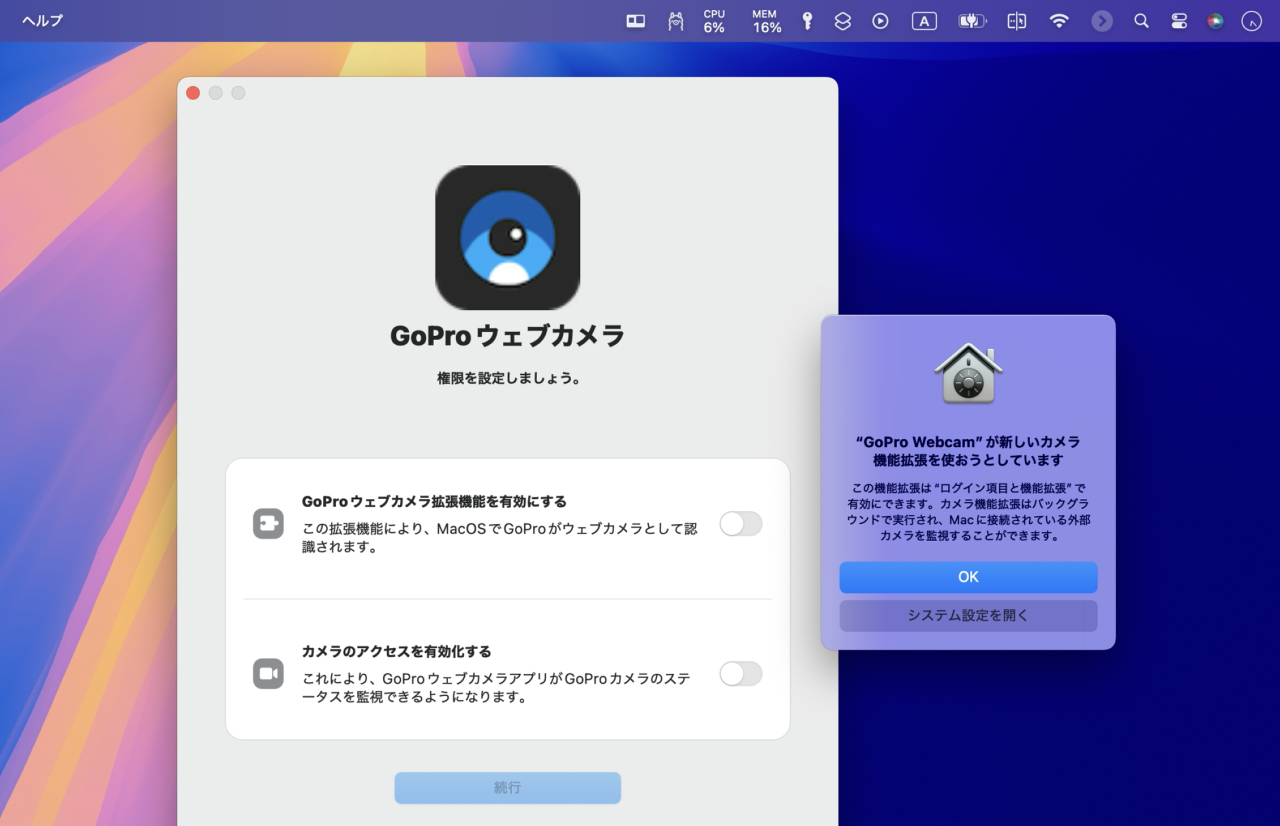This screenshot has height=826, width=1280.
Task: Open the Wi-Fi menu
Action: (1059, 21)
